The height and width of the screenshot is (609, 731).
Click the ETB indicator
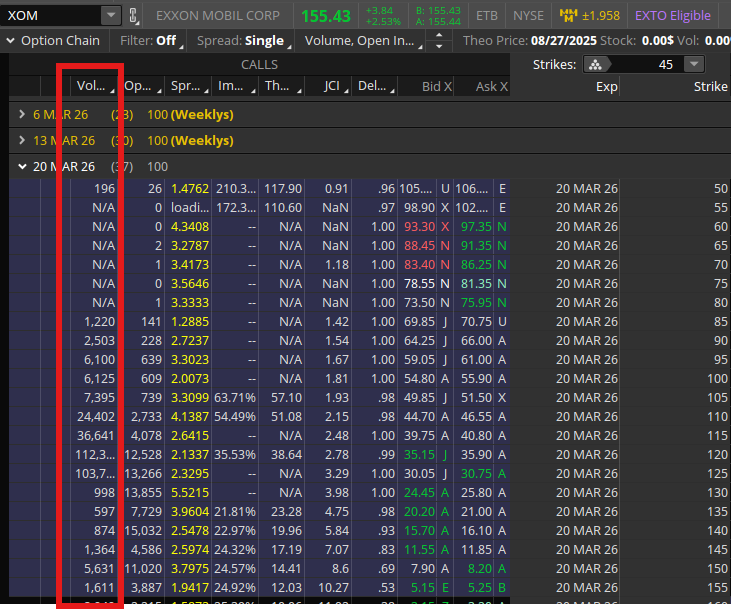point(487,16)
